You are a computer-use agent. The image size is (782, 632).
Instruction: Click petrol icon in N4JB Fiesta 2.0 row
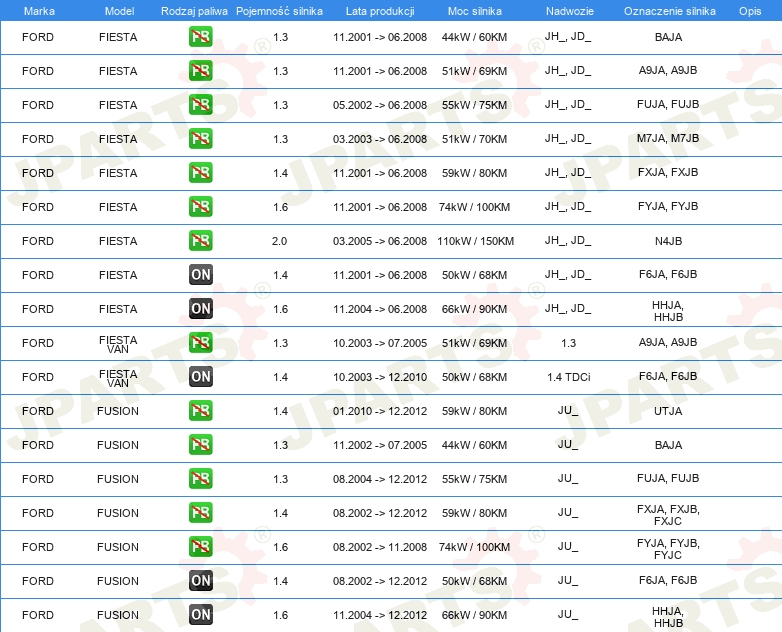pos(200,240)
